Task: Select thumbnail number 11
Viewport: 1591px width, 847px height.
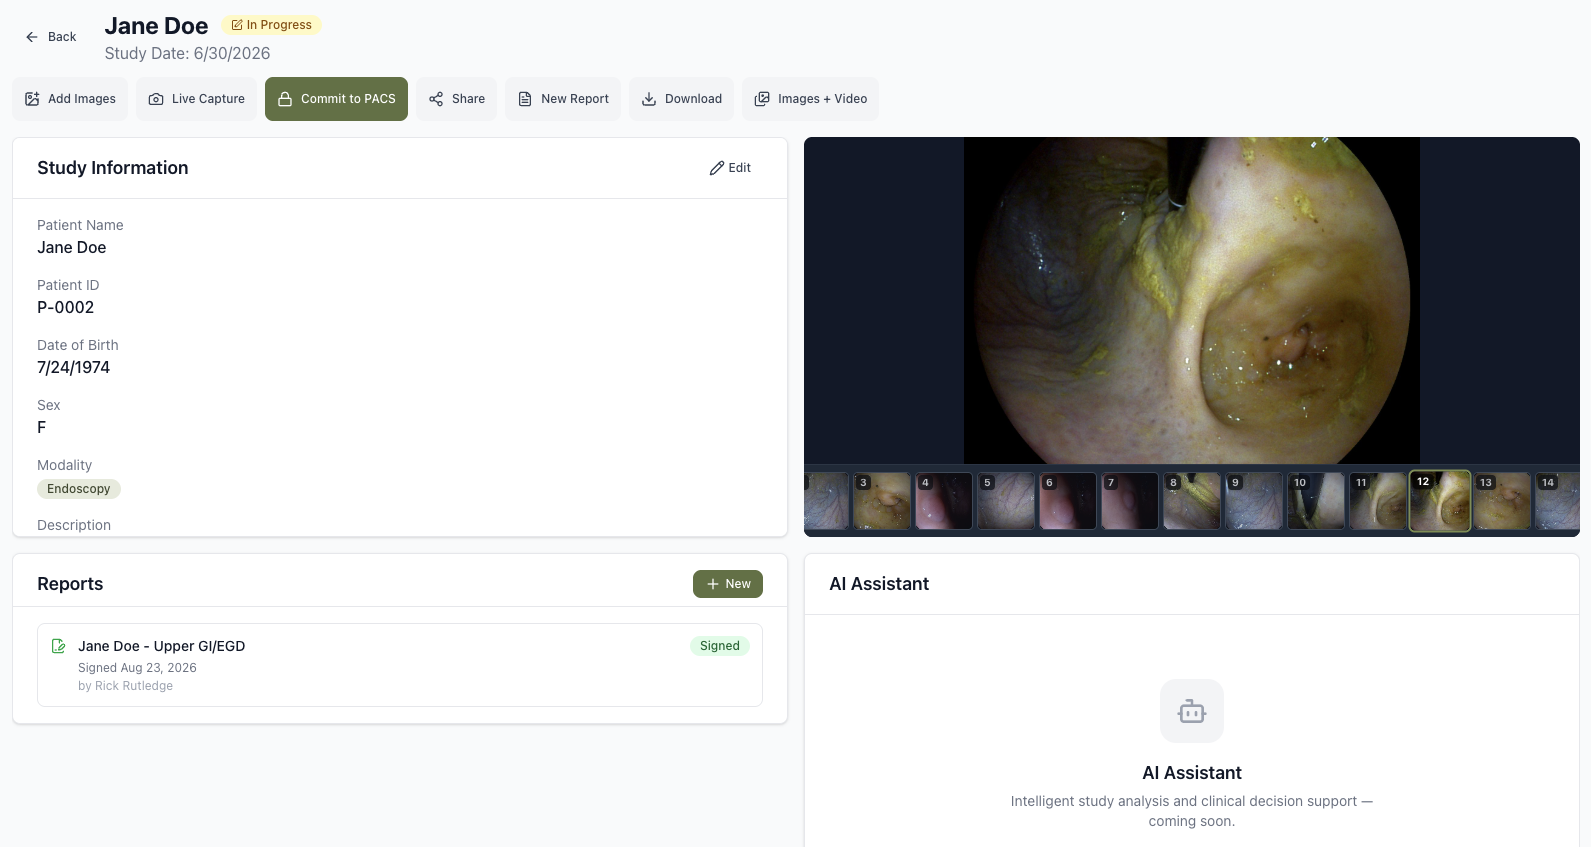Action: click(x=1377, y=501)
